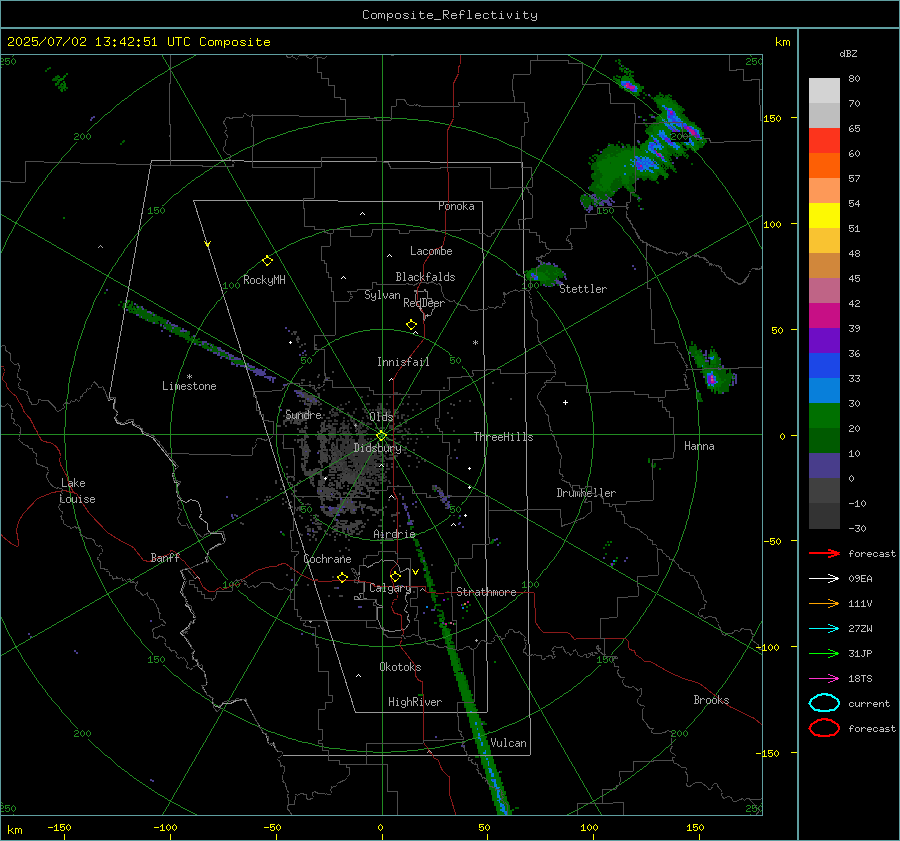Click the Lake Louise label

pos(77,491)
